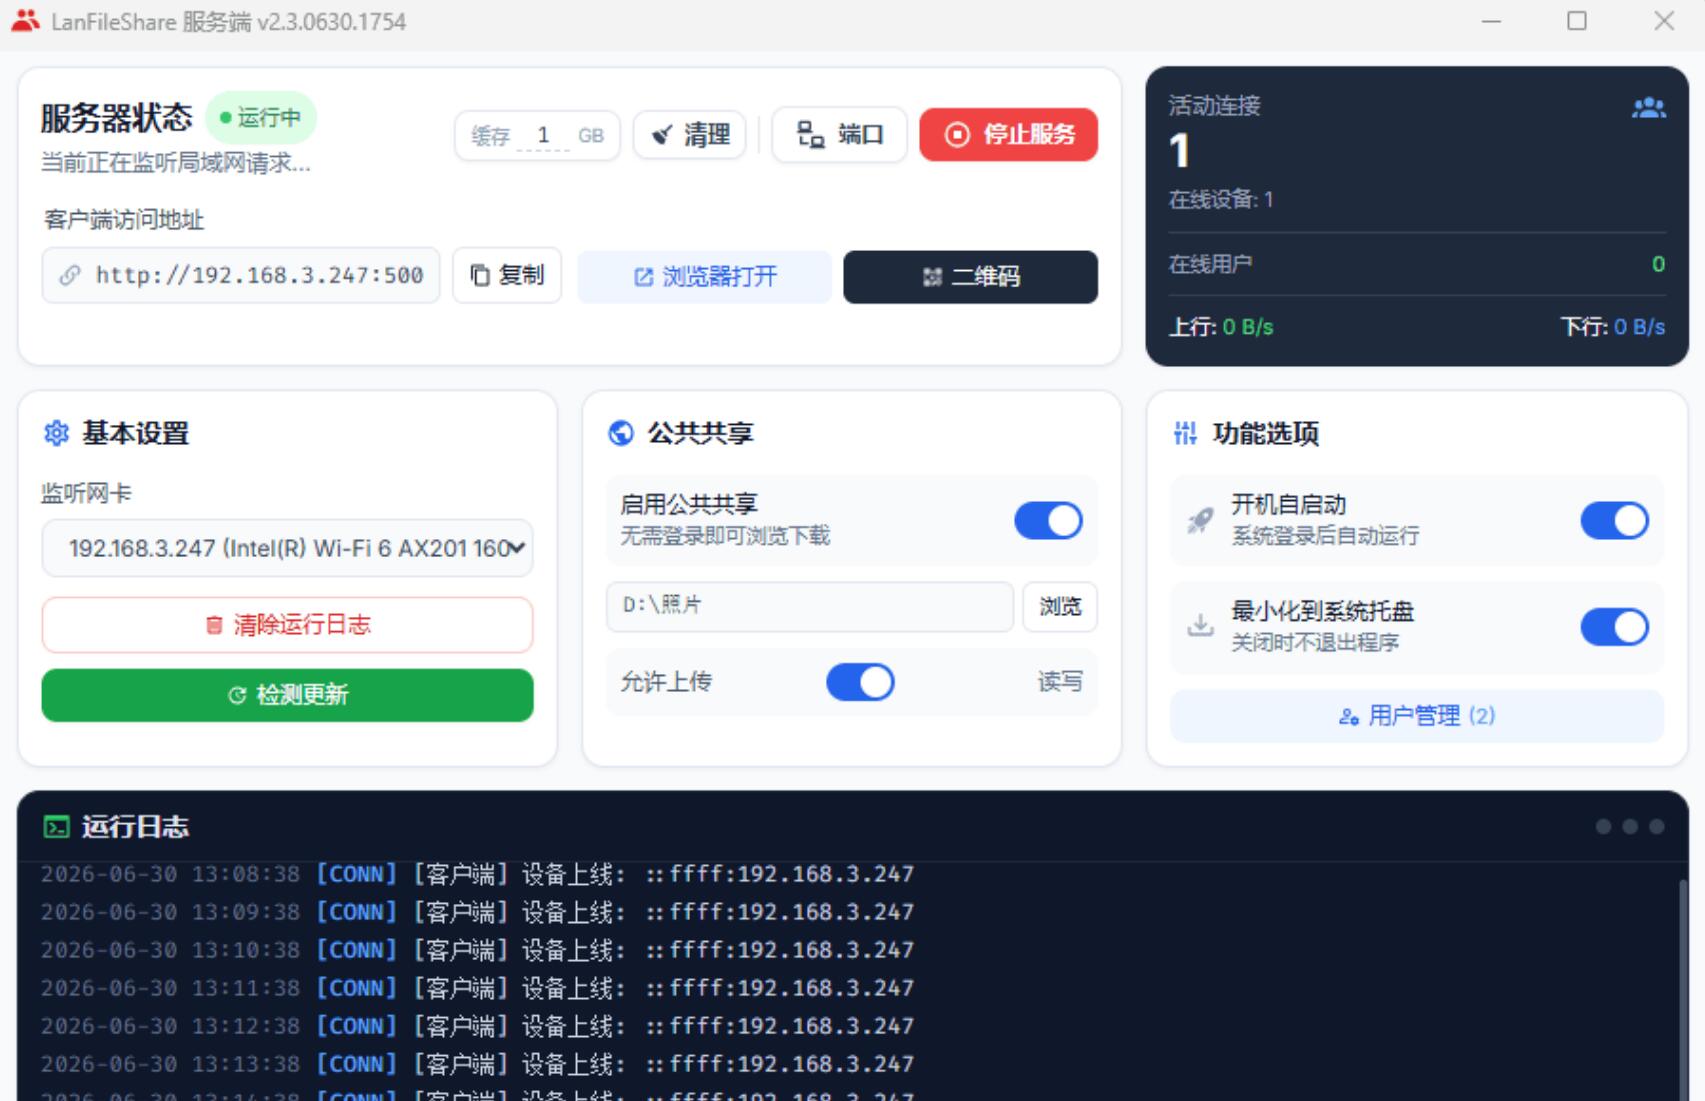The height and width of the screenshot is (1101, 1705).
Task: Click the 当前正在监听局域网请求 subtitle
Action: click(176, 163)
